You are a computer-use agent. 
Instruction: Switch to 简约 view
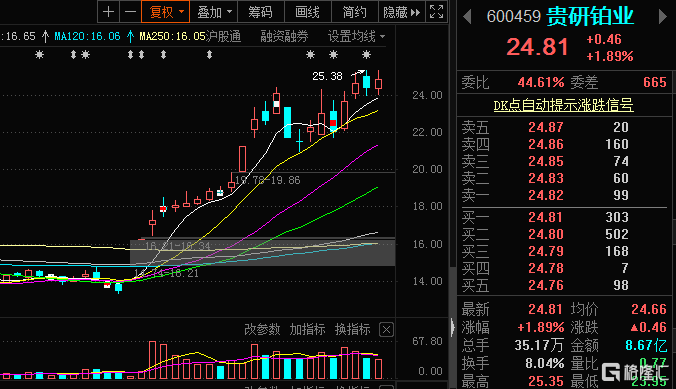click(x=354, y=12)
